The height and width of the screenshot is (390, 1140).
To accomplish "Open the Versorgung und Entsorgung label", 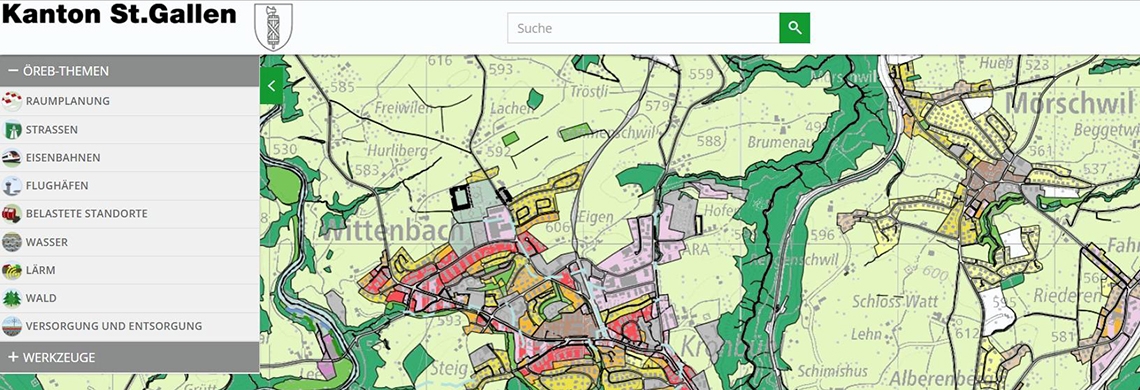I will point(114,326).
